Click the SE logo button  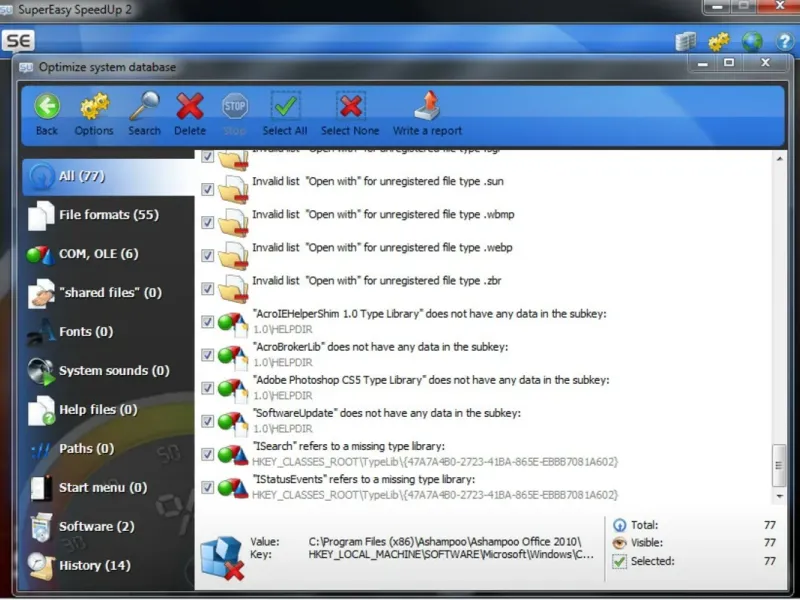[x=18, y=40]
